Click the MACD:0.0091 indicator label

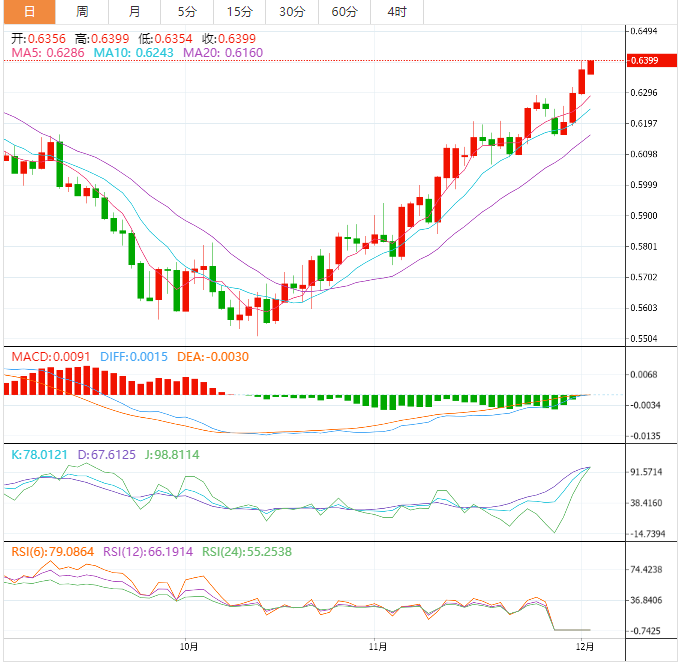click(51, 357)
